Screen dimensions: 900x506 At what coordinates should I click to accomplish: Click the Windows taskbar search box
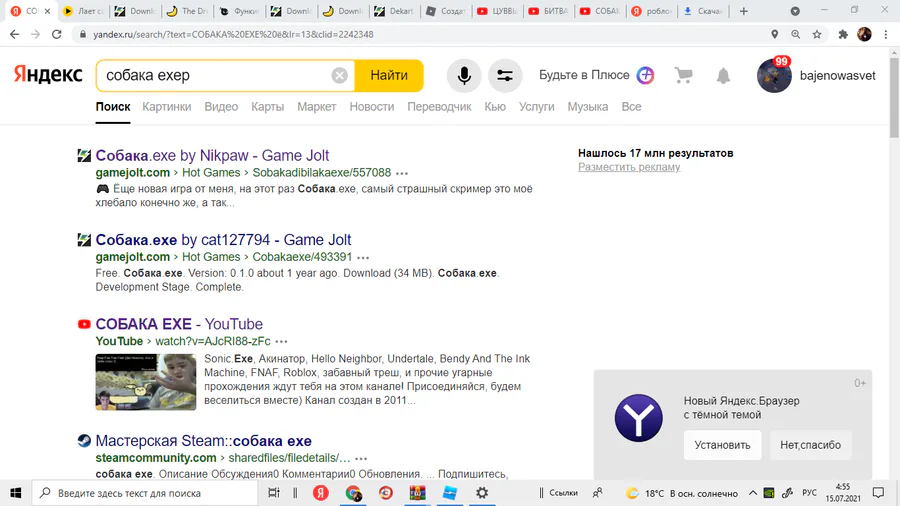(x=145, y=493)
